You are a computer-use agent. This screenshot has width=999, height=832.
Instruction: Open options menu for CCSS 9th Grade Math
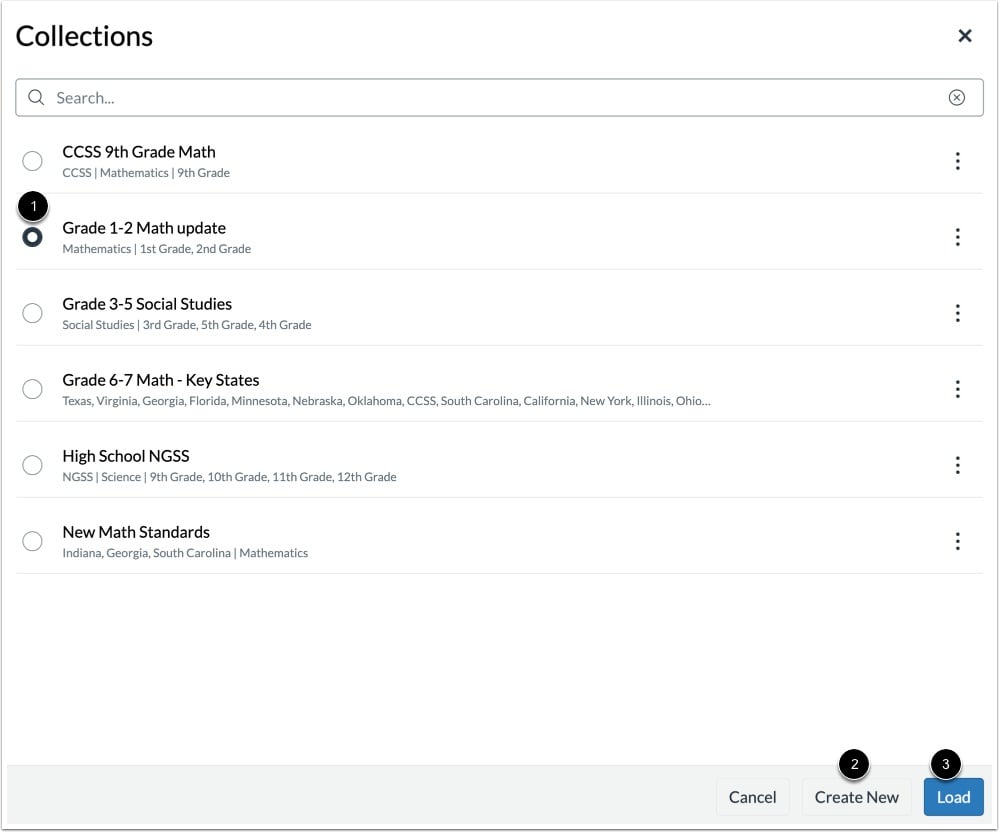pos(957,161)
